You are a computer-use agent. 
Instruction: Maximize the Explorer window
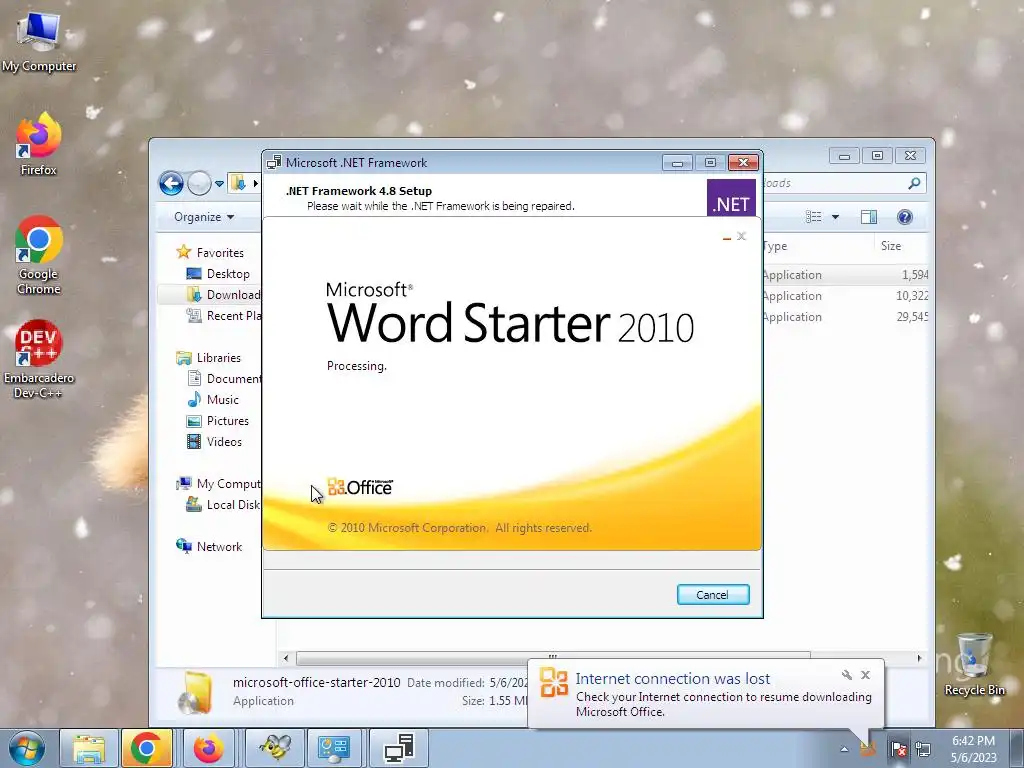point(877,155)
